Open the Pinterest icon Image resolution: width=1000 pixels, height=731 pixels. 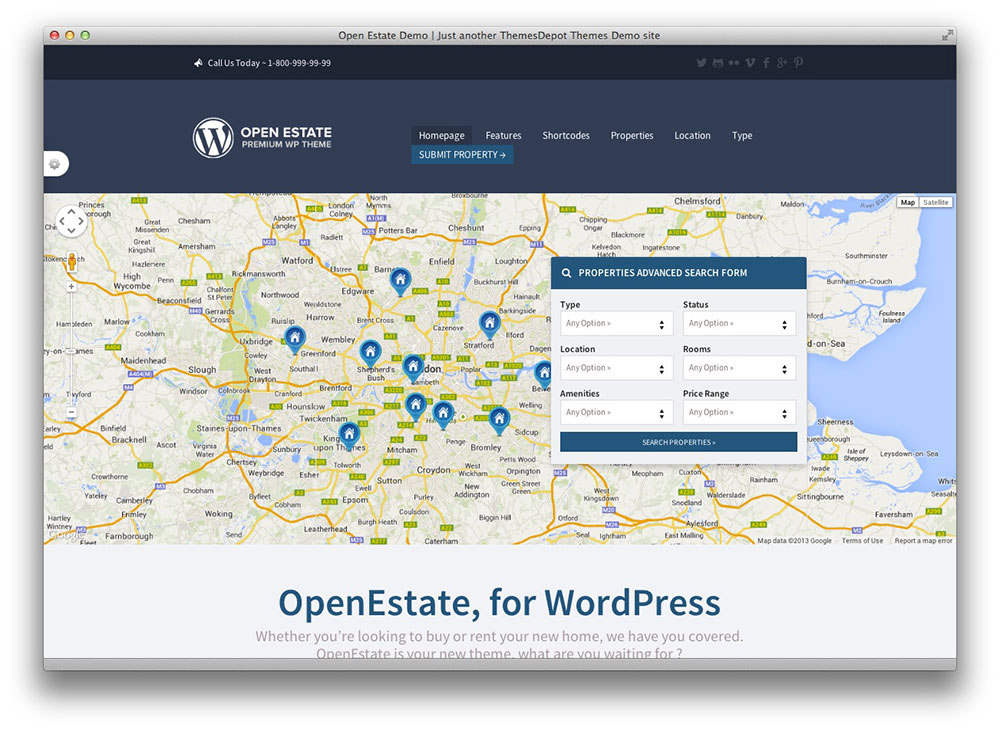tap(798, 63)
